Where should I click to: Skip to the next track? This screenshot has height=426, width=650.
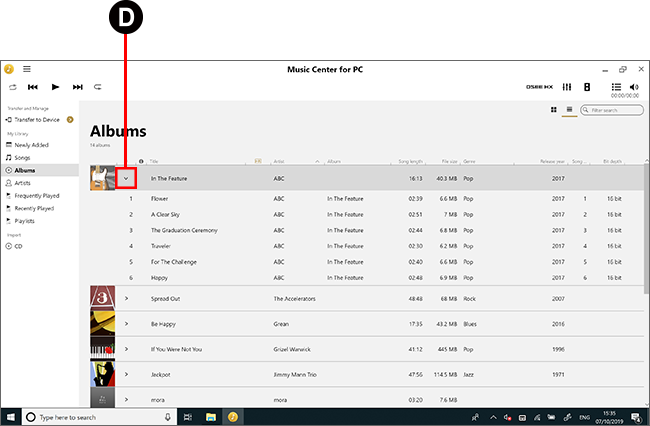tap(77, 88)
